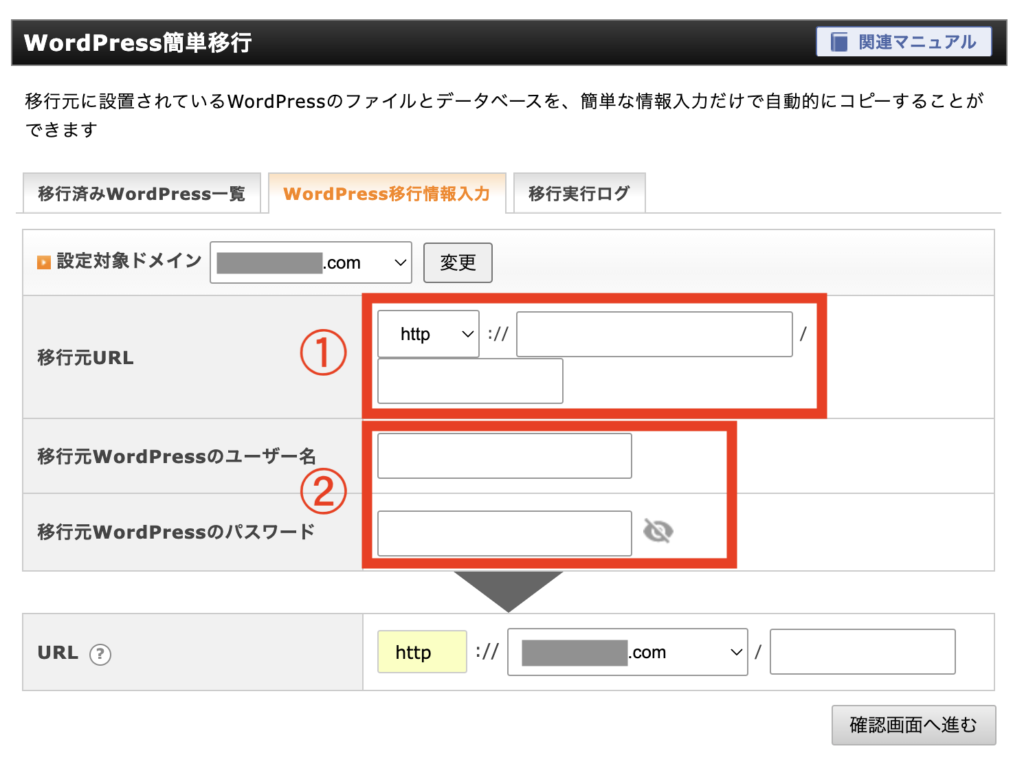Focus the 移行元URL path input field
The width and height of the screenshot is (1024, 764).
pos(470,381)
